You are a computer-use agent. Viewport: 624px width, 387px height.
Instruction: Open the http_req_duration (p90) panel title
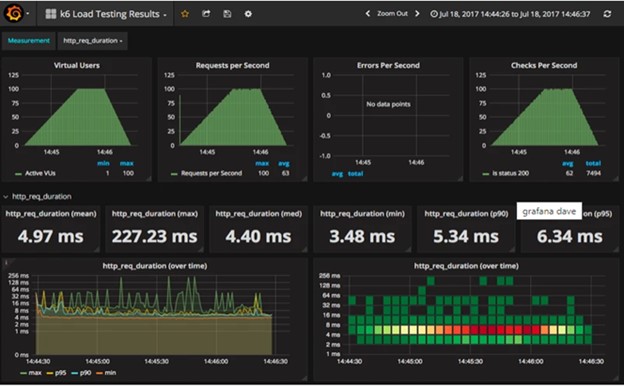pyautogui.click(x=466, y=214)
